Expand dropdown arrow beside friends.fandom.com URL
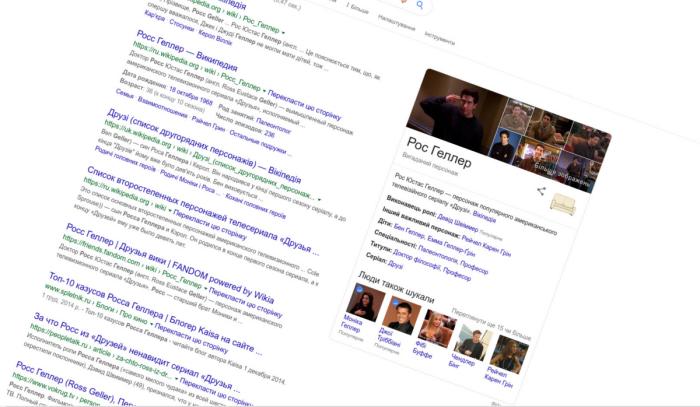Image resolution: width=700 pixels, height=407 pixels. 205,289
